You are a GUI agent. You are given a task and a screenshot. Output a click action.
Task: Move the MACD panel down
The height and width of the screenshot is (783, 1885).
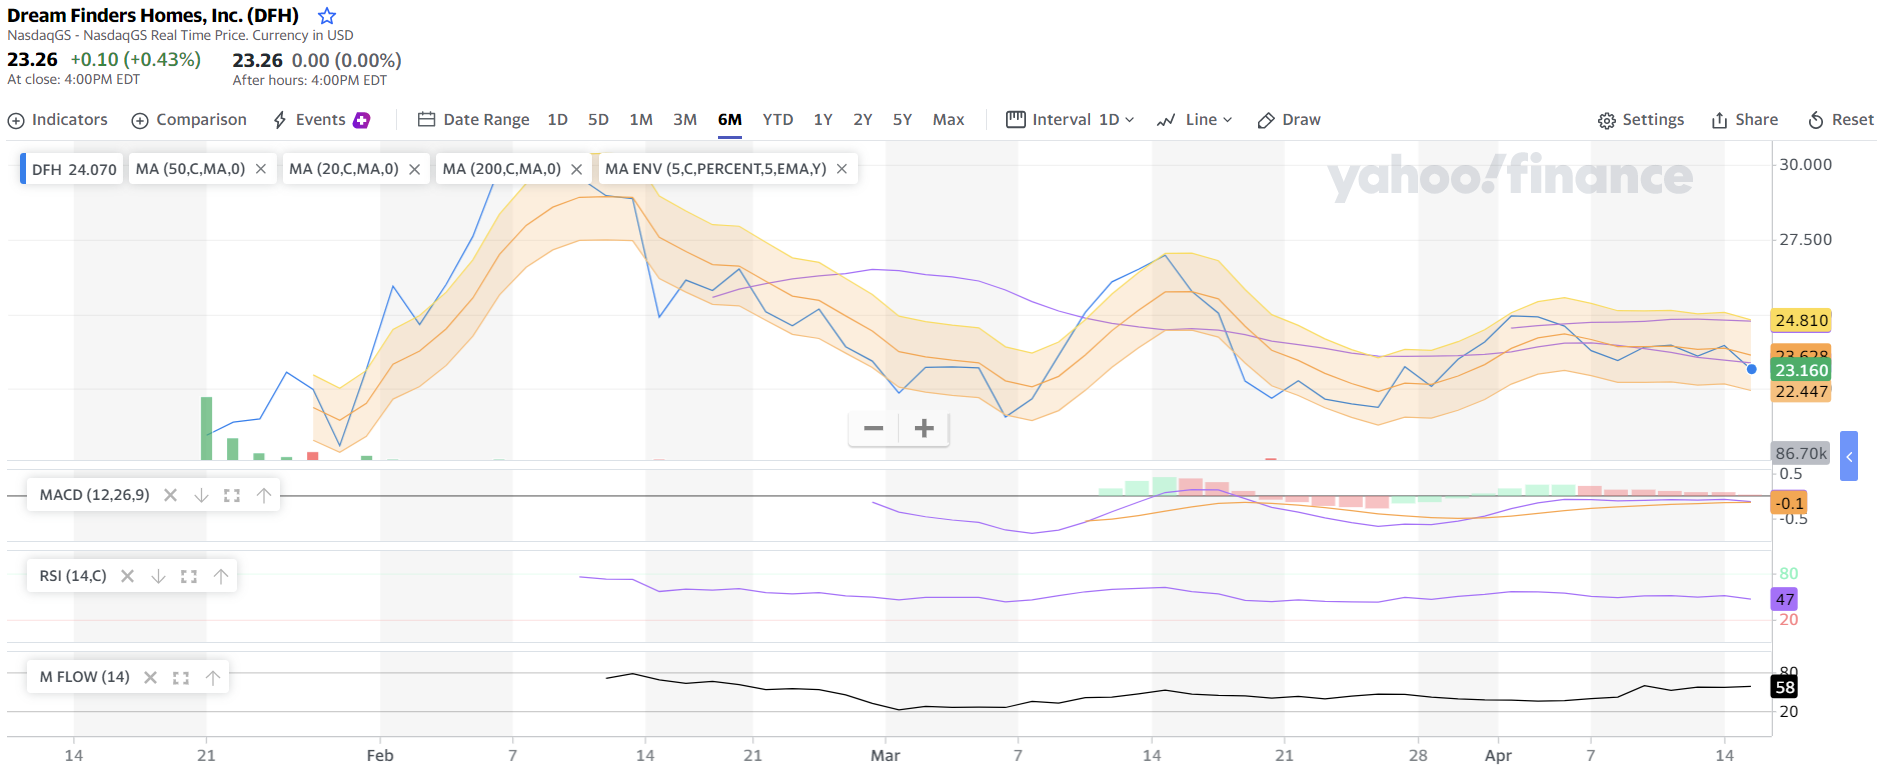[x=201, y=495]
